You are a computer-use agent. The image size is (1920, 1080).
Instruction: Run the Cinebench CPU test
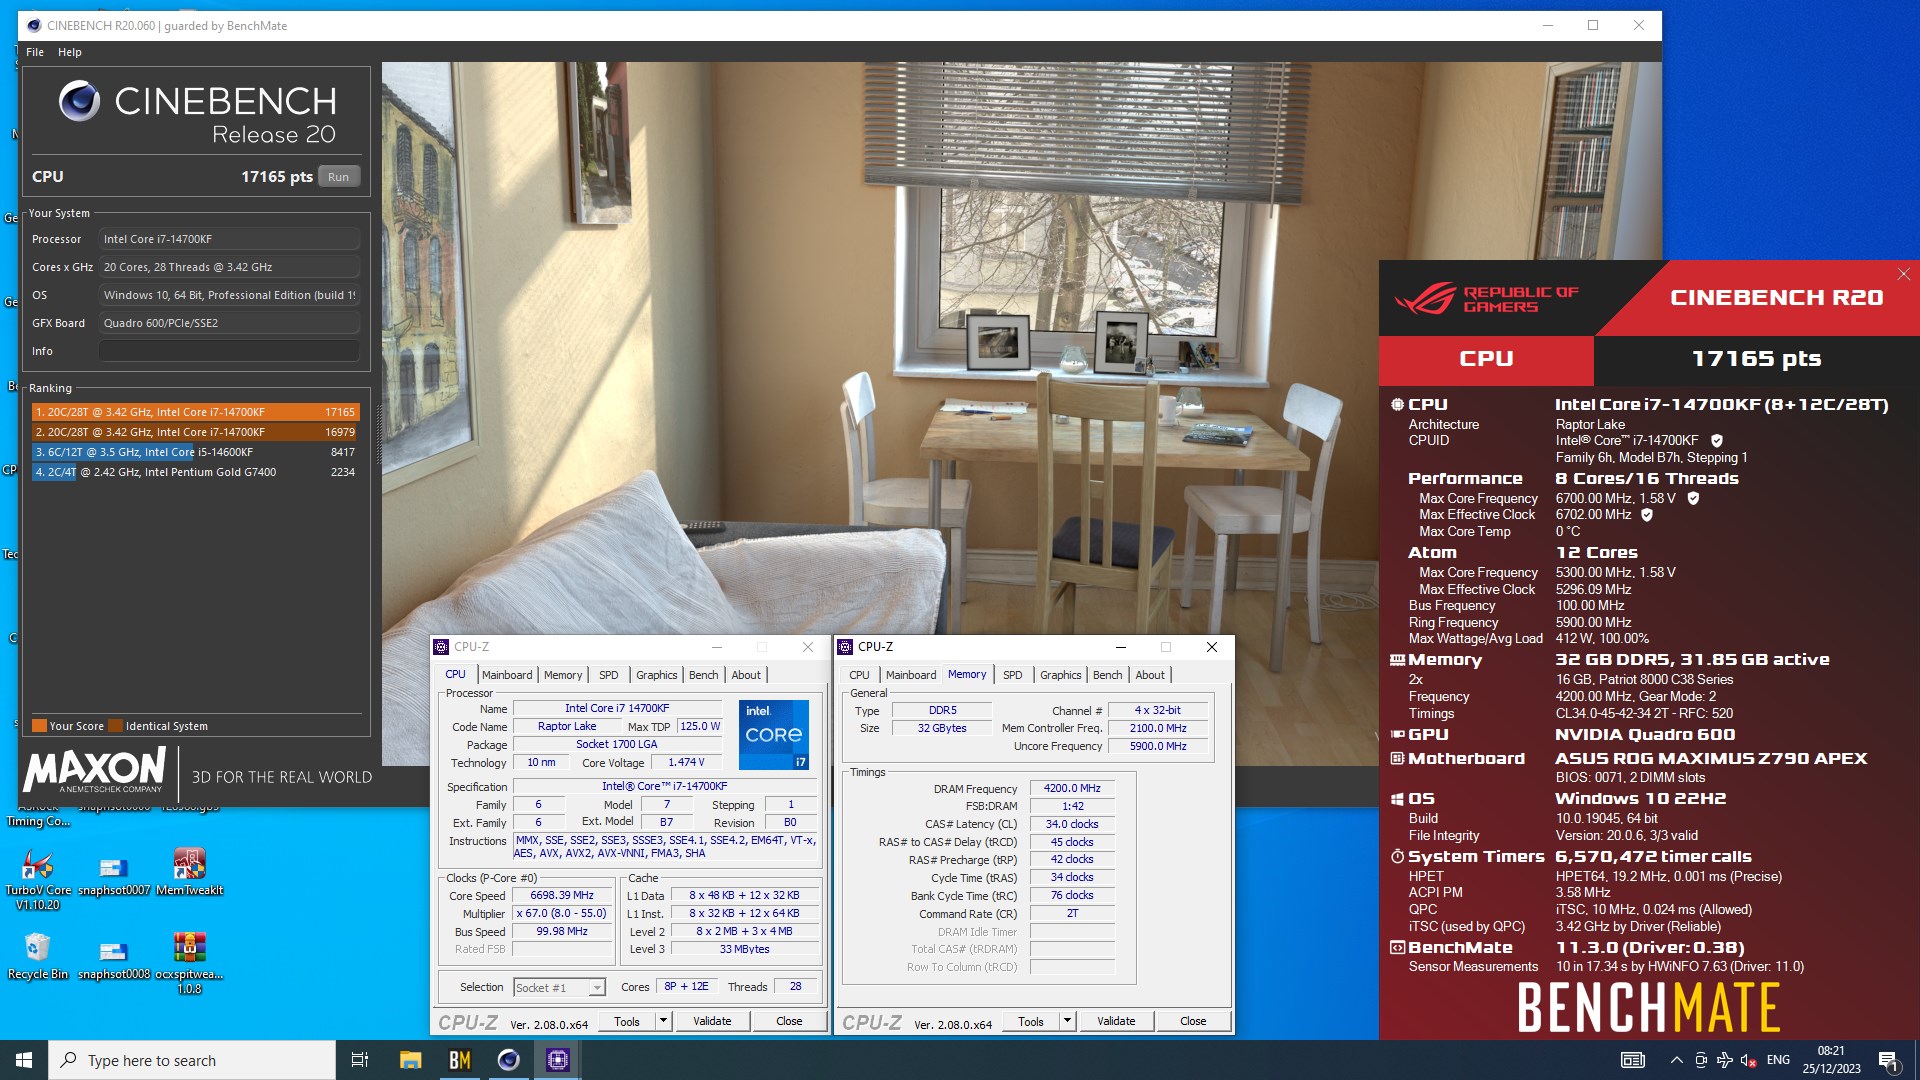(x=339, y=177)
